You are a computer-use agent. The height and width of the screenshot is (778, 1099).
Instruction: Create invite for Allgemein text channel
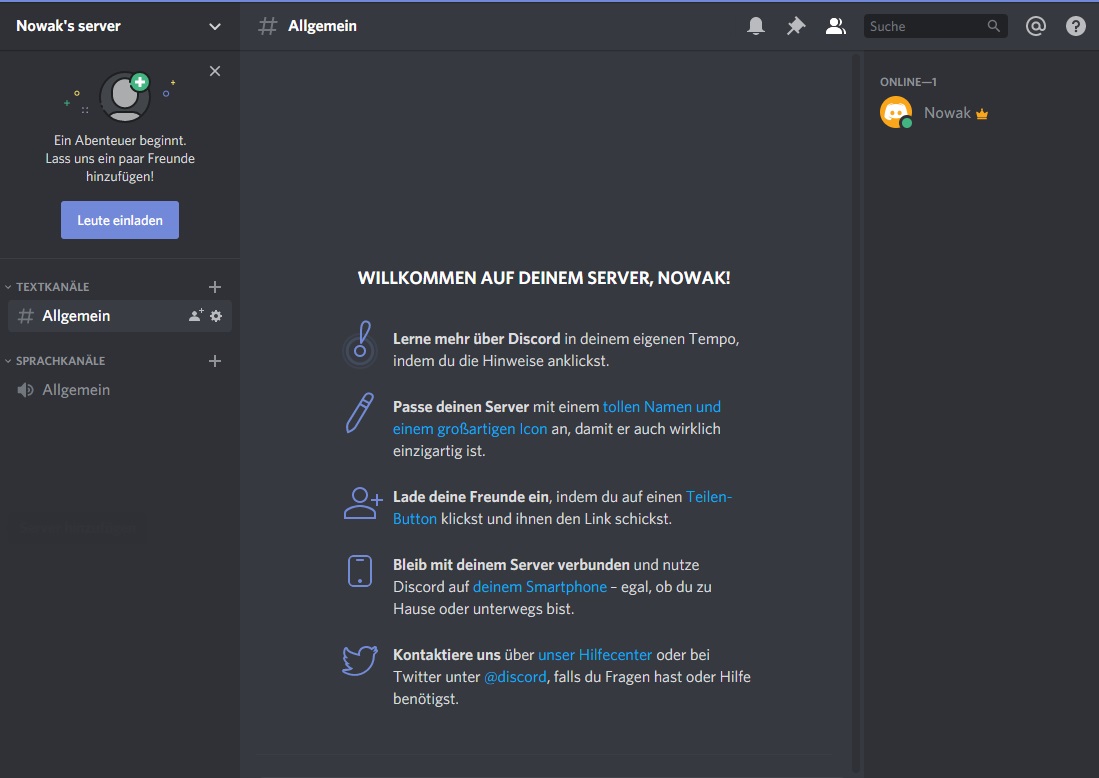[196, 315]
